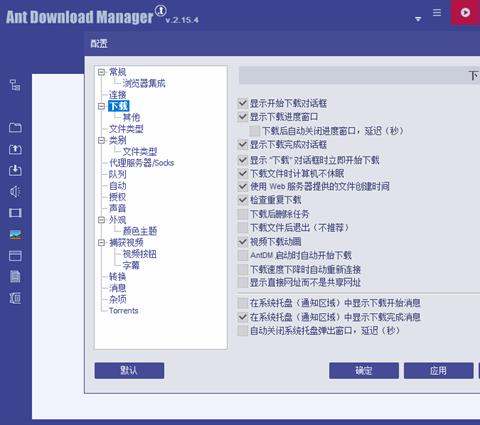This screenshot has height=425, width=480.
Task: Click the 确定 button
Action: click(364, 371)
